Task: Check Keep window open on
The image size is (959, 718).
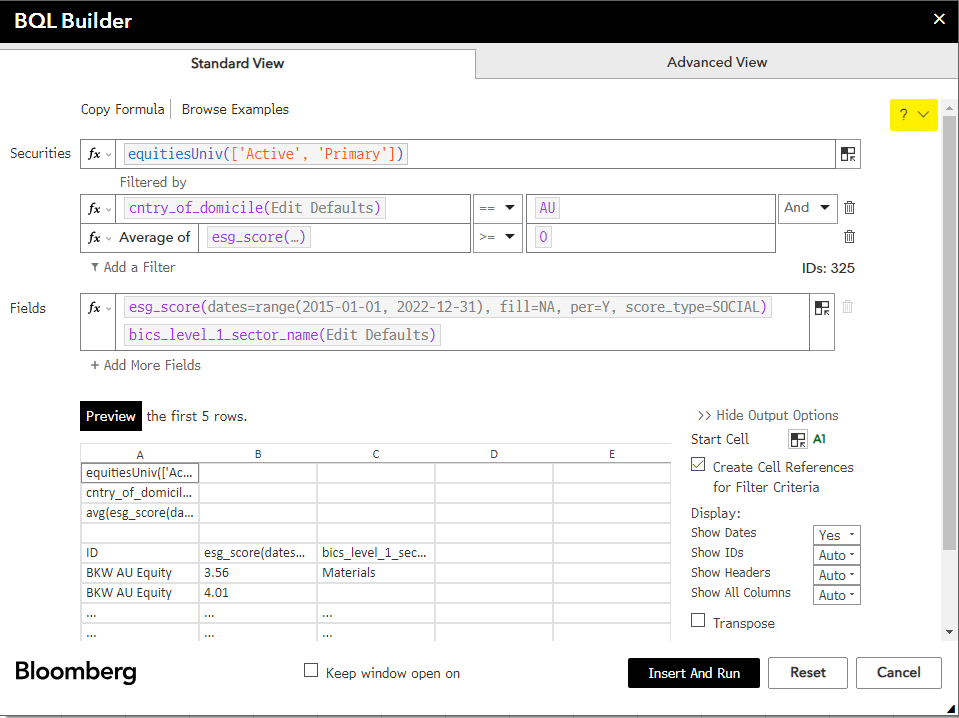Action: tap(311, 671)
